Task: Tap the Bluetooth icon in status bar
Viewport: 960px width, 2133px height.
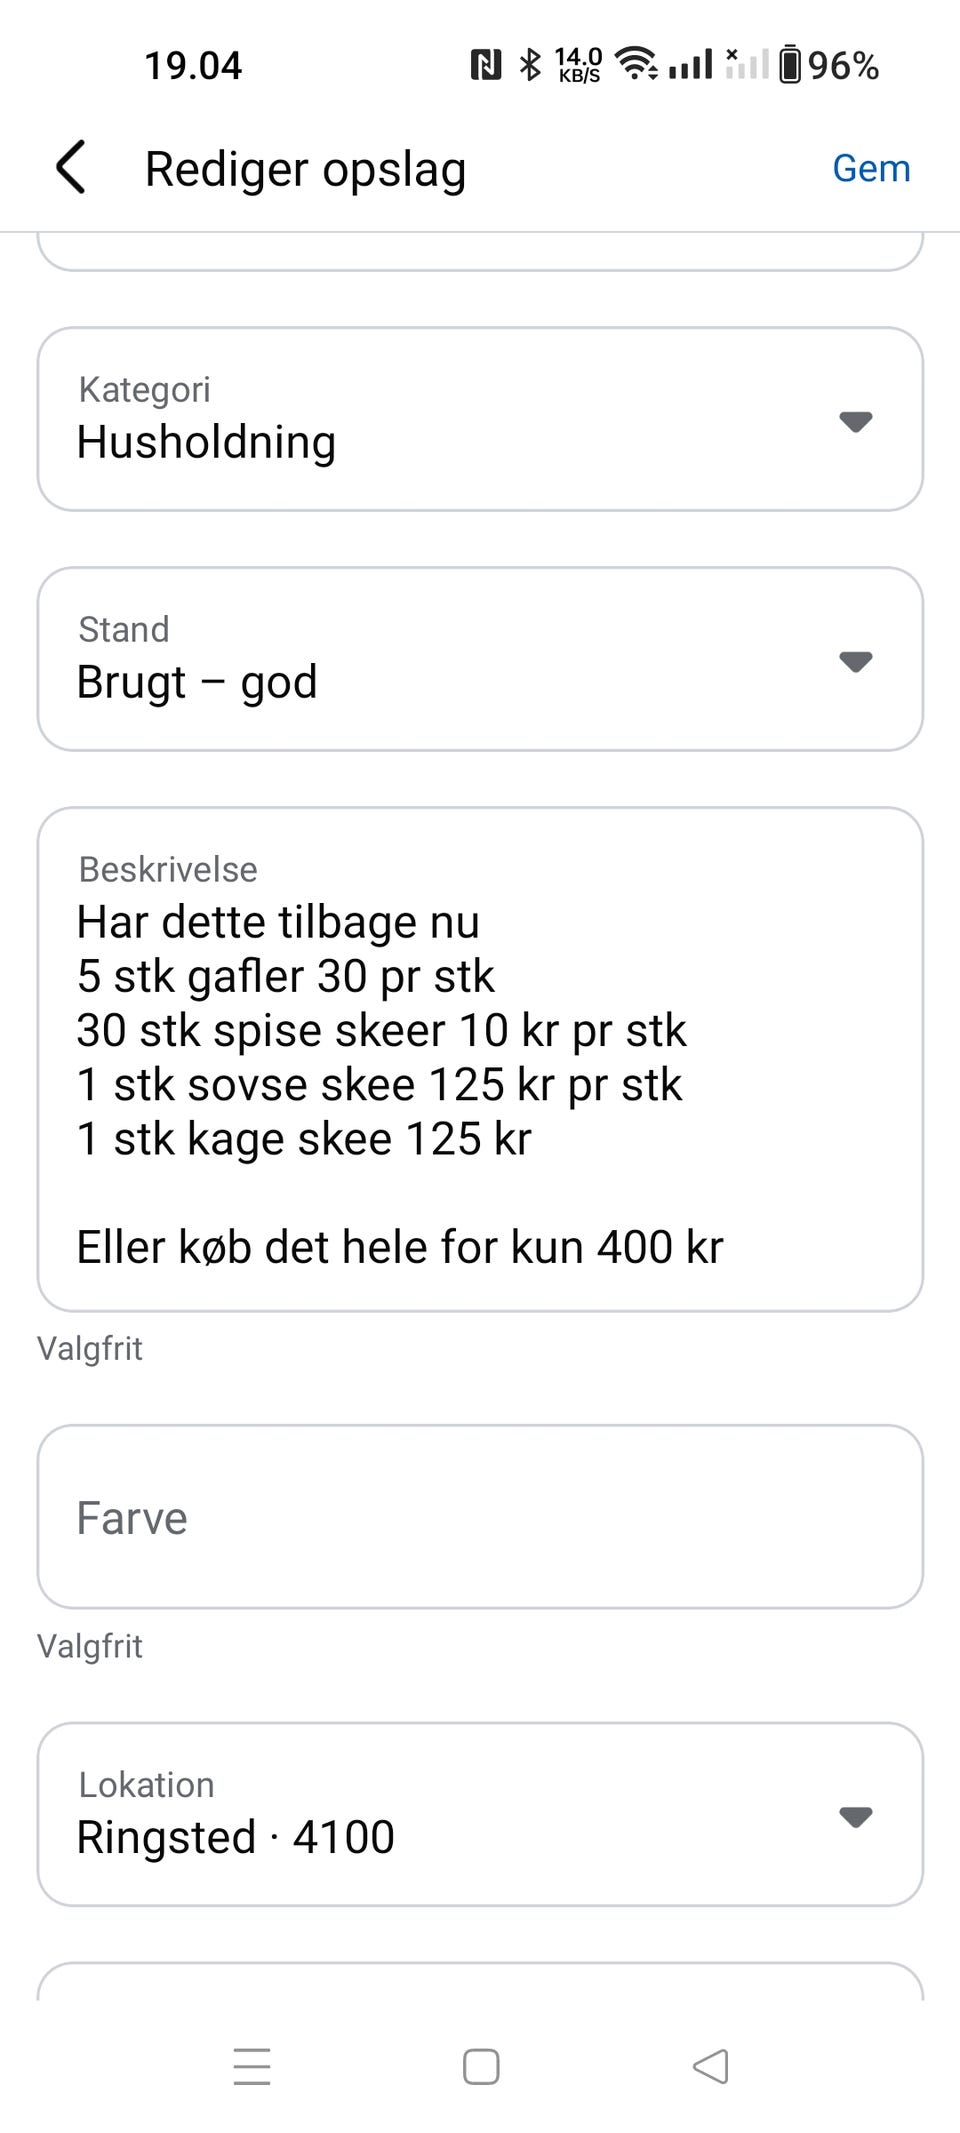Action: tap(530, 65)
